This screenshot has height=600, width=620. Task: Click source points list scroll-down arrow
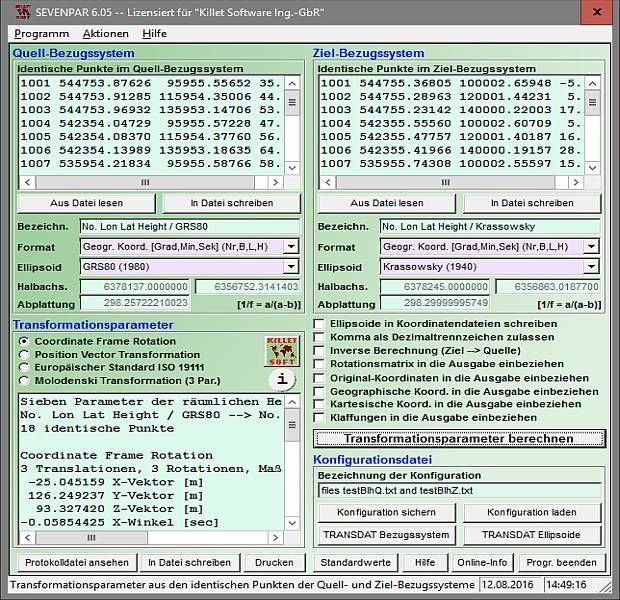click(292, 168)
